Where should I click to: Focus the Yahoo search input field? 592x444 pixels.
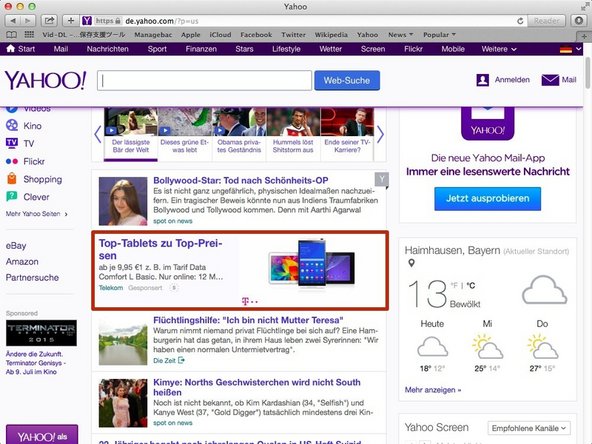(204, 80)
